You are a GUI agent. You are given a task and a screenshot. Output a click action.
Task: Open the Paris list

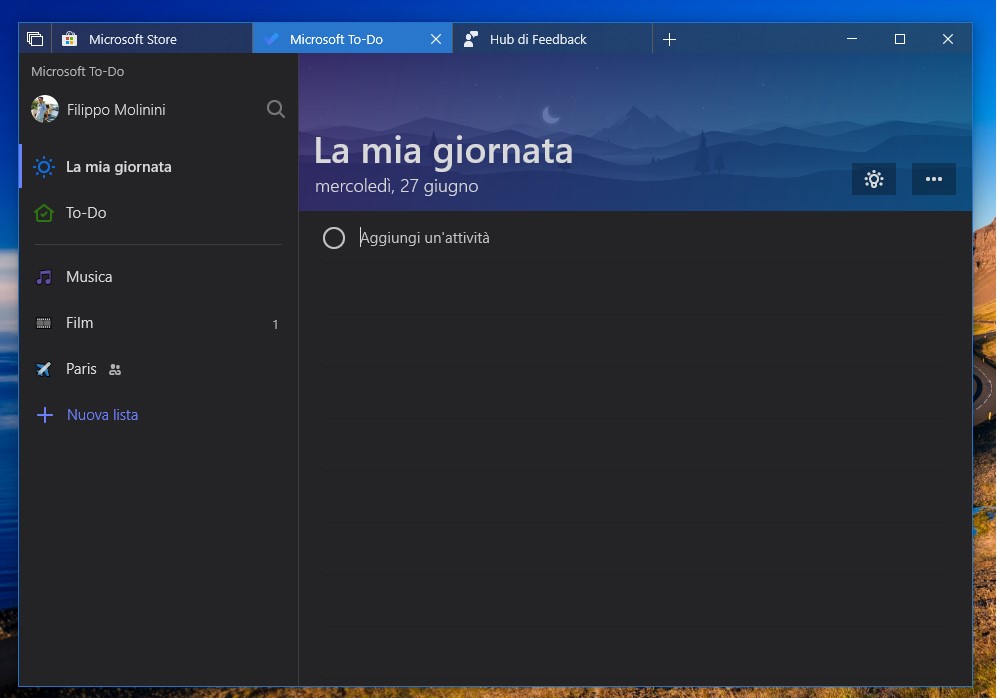click(x=159, y=369)
